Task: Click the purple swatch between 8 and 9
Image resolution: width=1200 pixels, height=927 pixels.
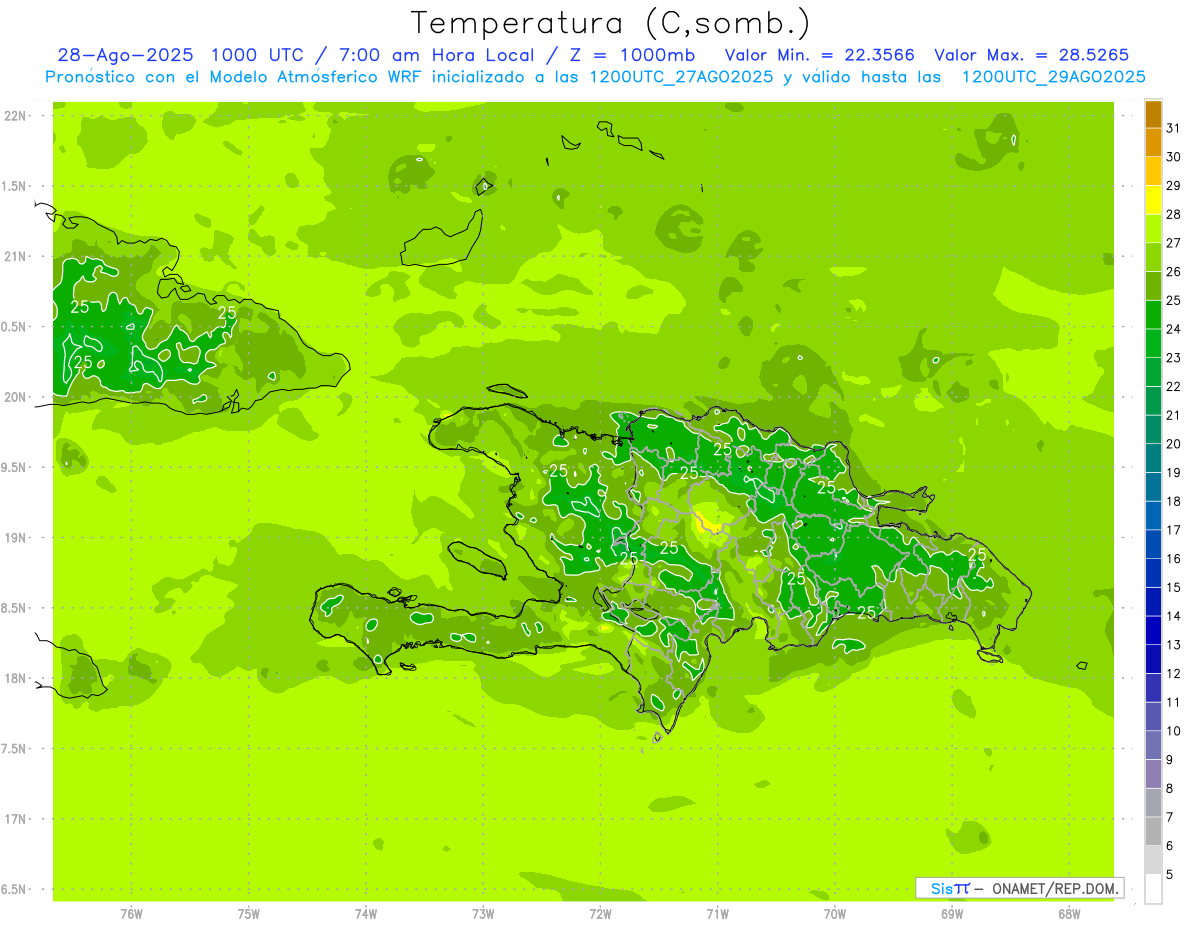Action: 1153,774
